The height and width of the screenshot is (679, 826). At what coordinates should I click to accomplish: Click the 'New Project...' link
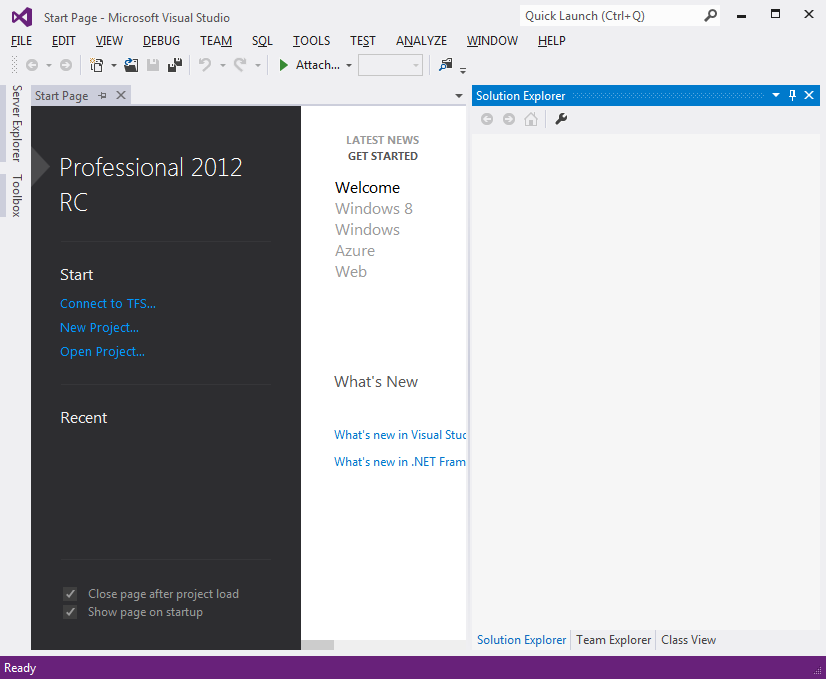[x=99, y=328]
